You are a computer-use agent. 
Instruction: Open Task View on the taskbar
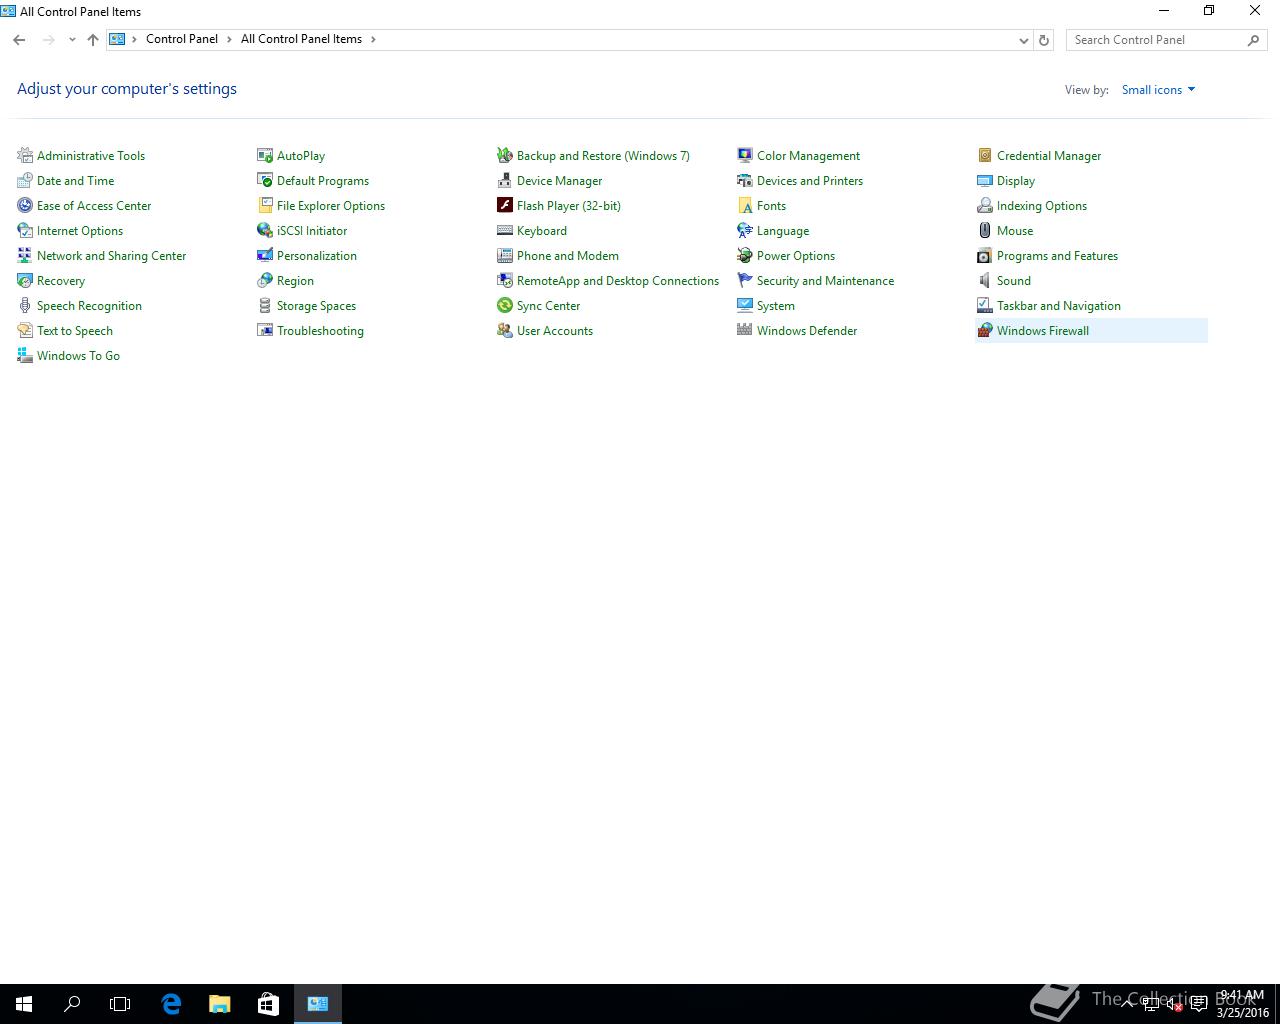tap(120, 1004)
